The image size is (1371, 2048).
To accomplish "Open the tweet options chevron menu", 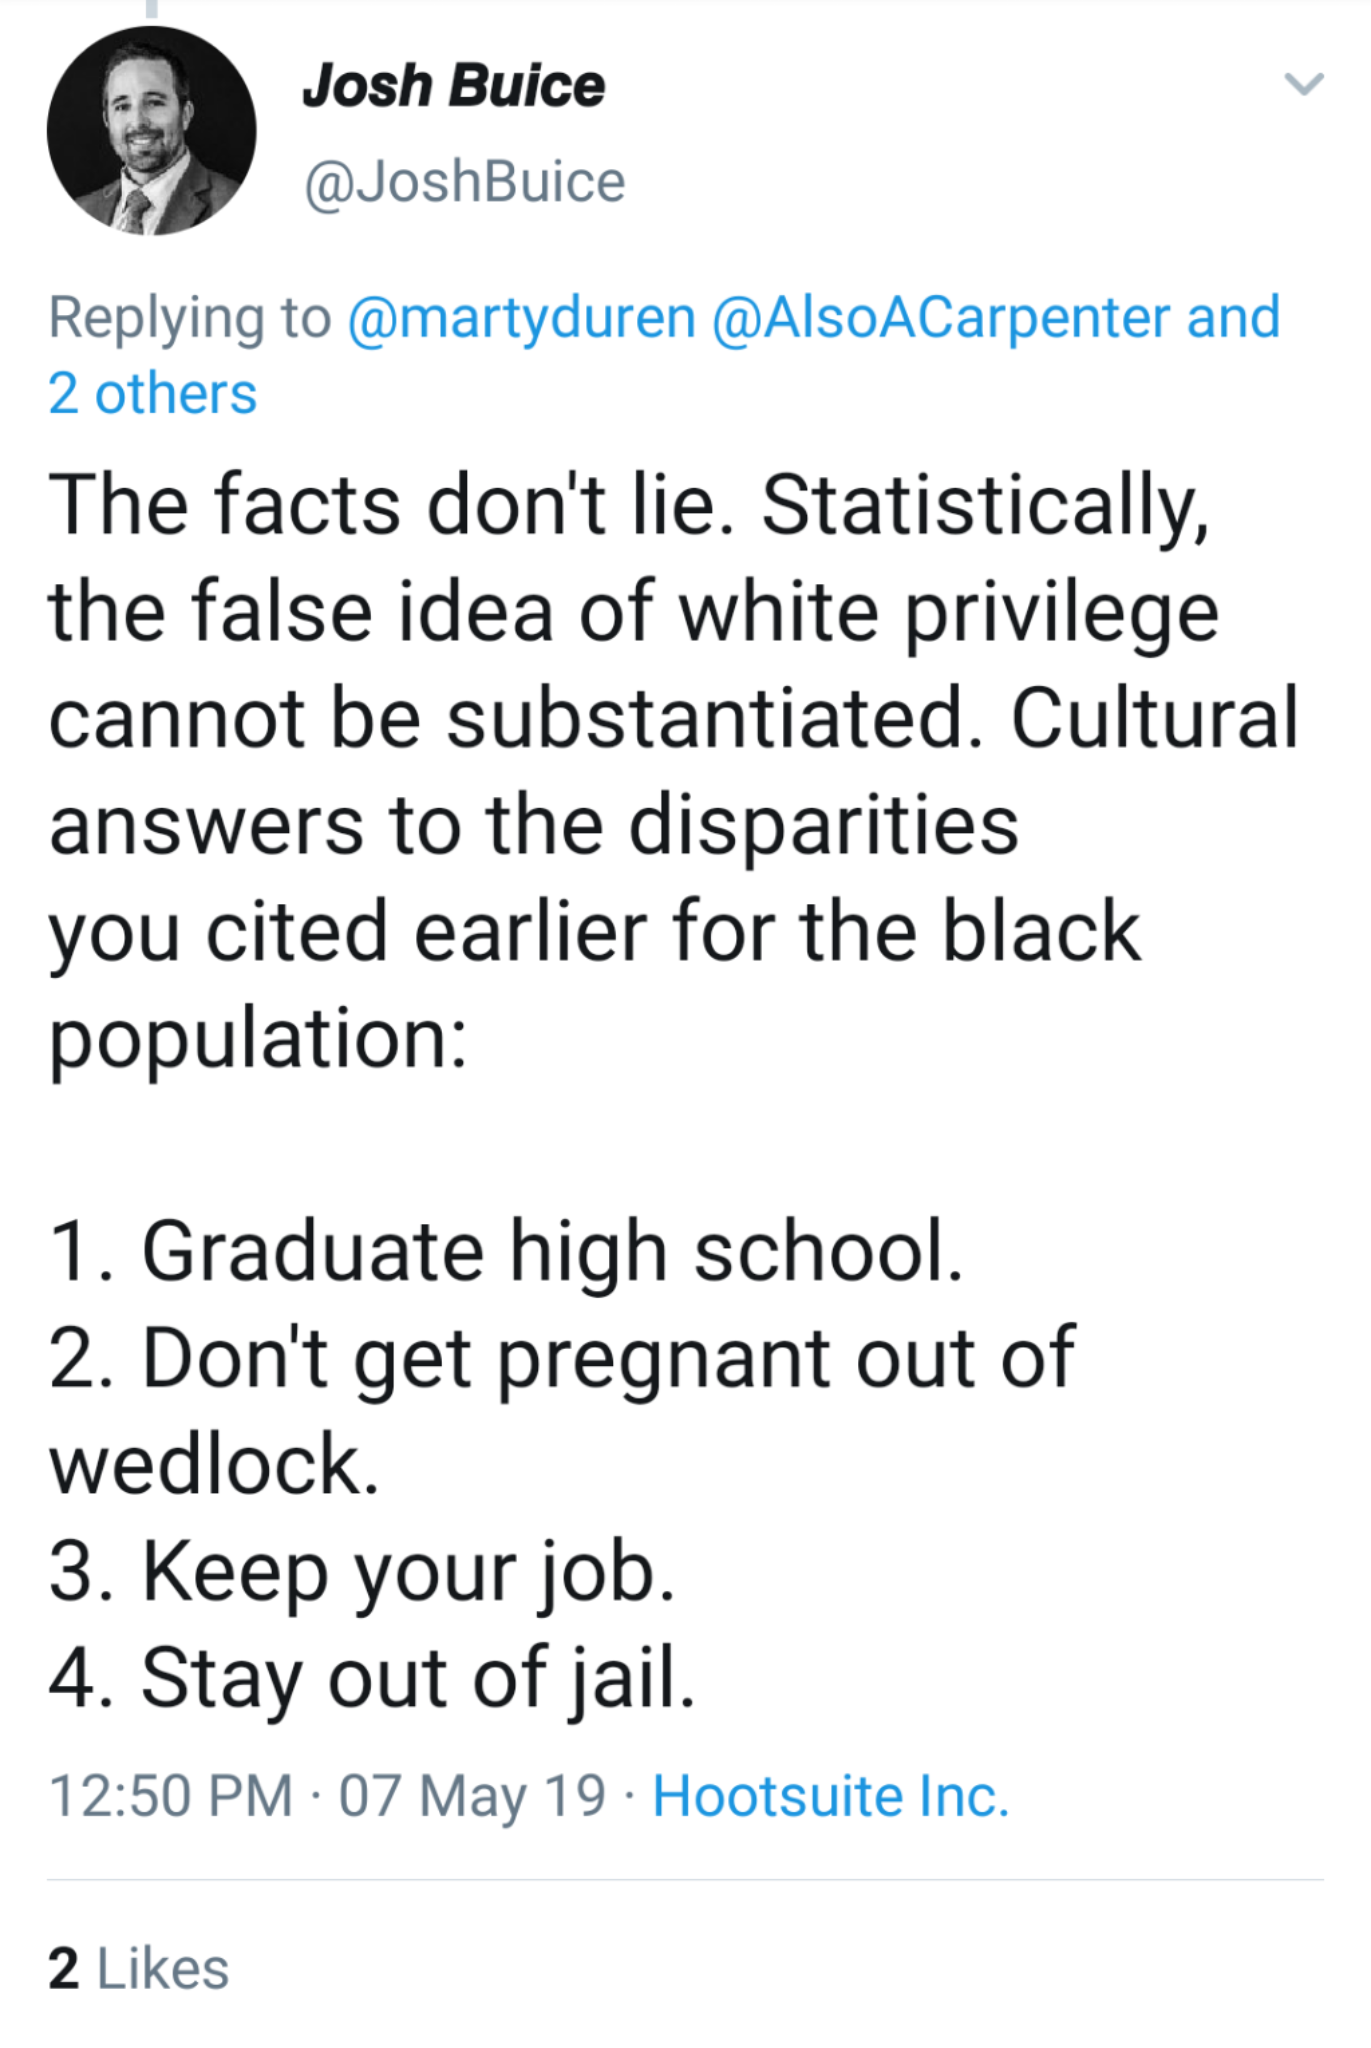I will pyautogui.click(x=1303, y=84).
